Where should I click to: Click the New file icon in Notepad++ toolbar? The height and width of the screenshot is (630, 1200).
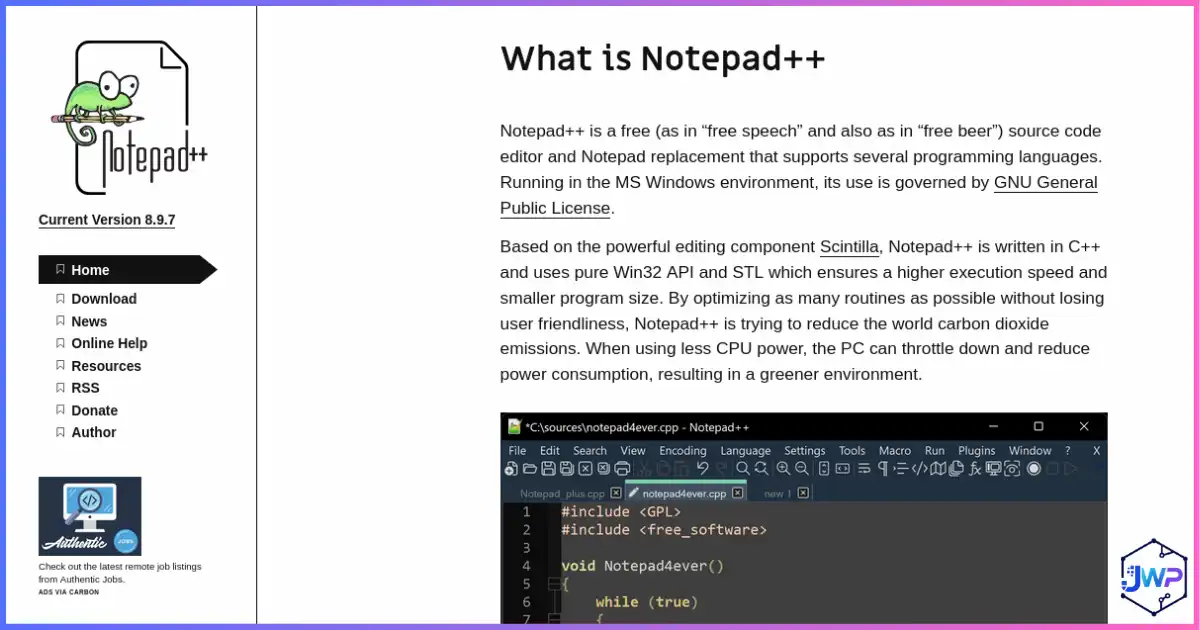[510, 468]
